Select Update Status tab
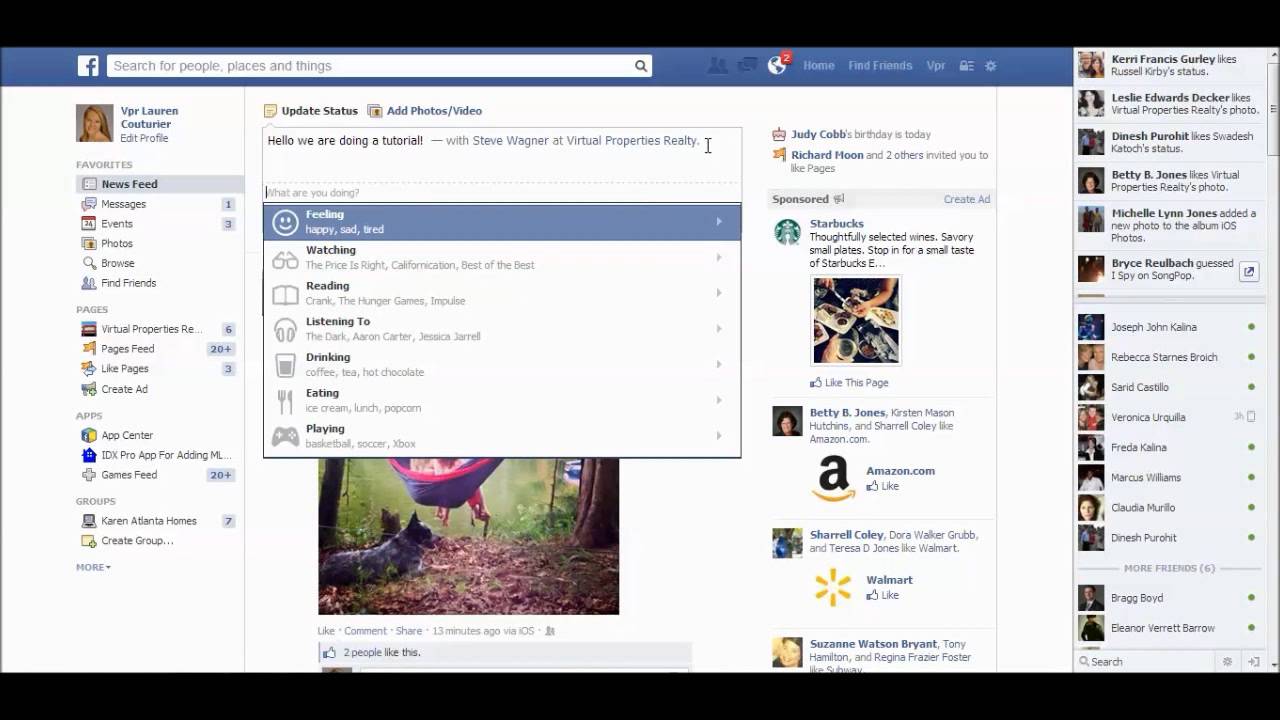 (311, 111)
